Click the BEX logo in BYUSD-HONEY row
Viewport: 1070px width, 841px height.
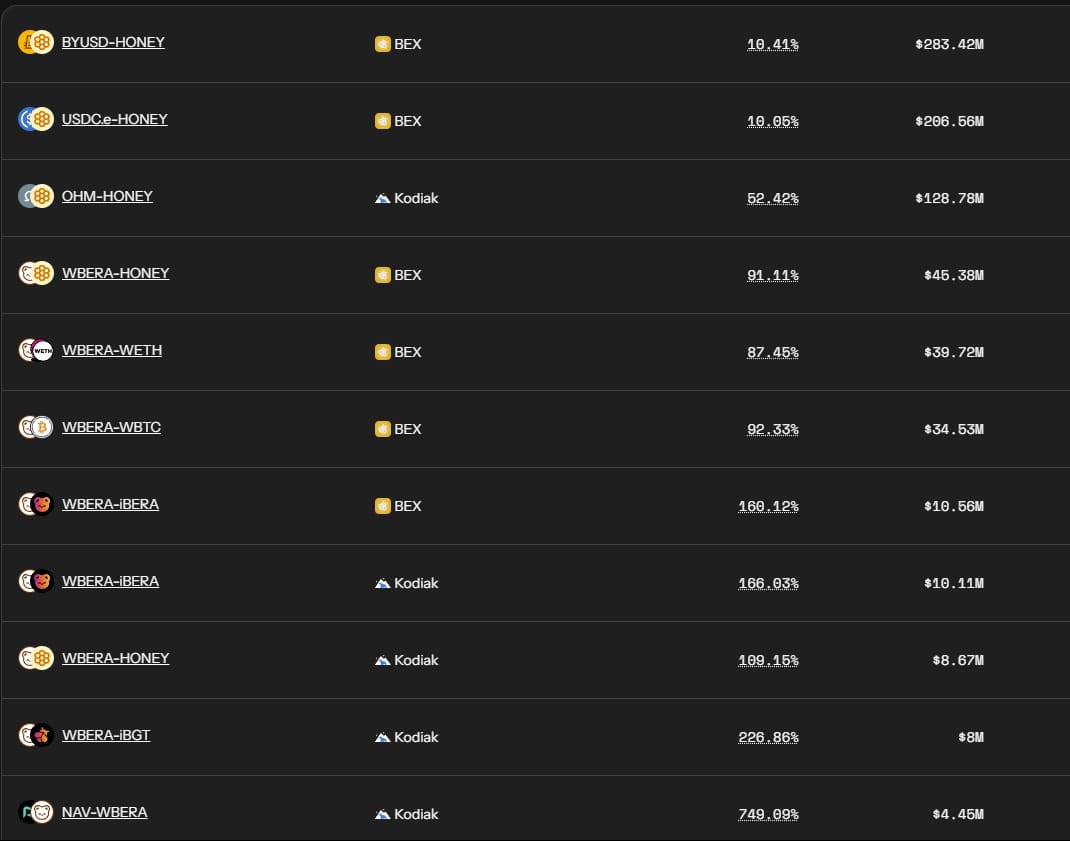click(383, 44)
